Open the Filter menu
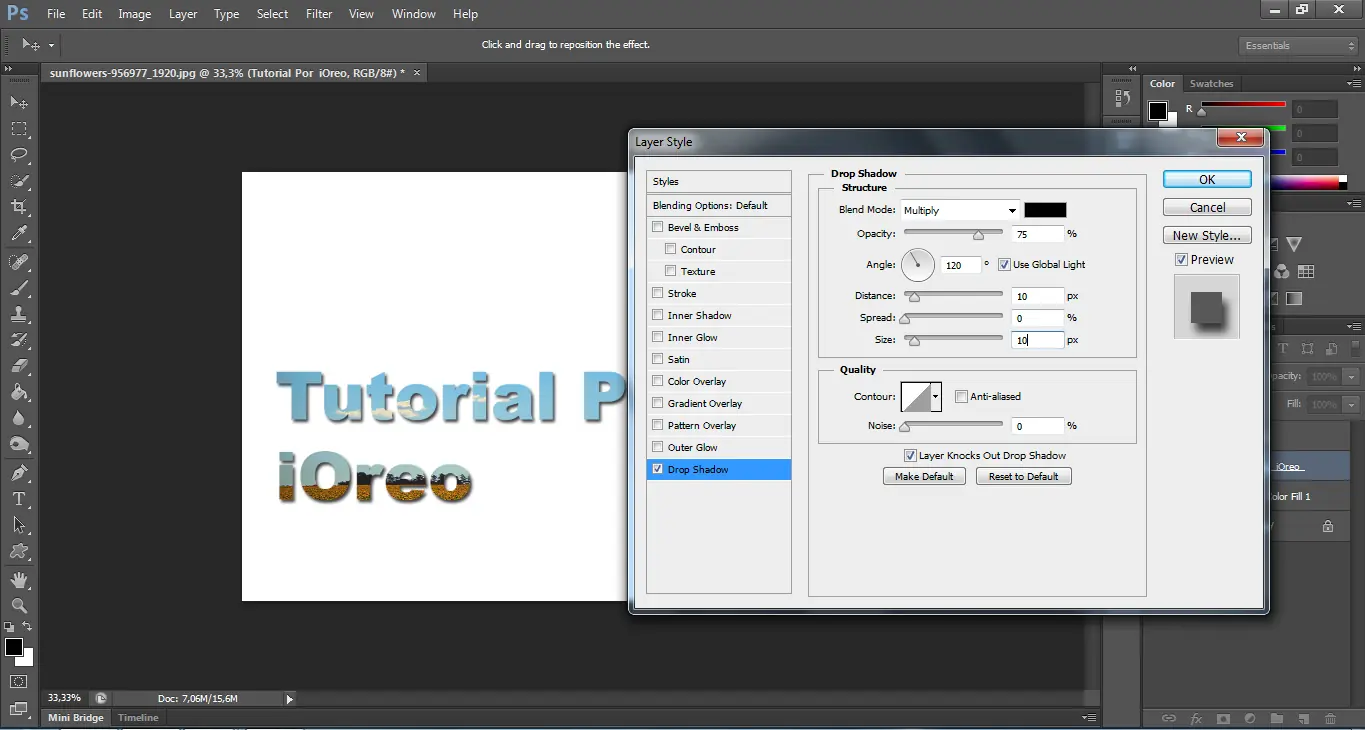This screenshot has width=1365, height=730. pyautogui.click(x=319, y=14)
